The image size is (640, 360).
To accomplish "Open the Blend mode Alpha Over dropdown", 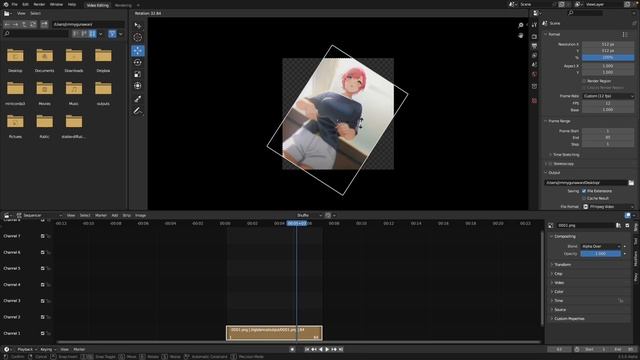I will click(x=601, y=246).
